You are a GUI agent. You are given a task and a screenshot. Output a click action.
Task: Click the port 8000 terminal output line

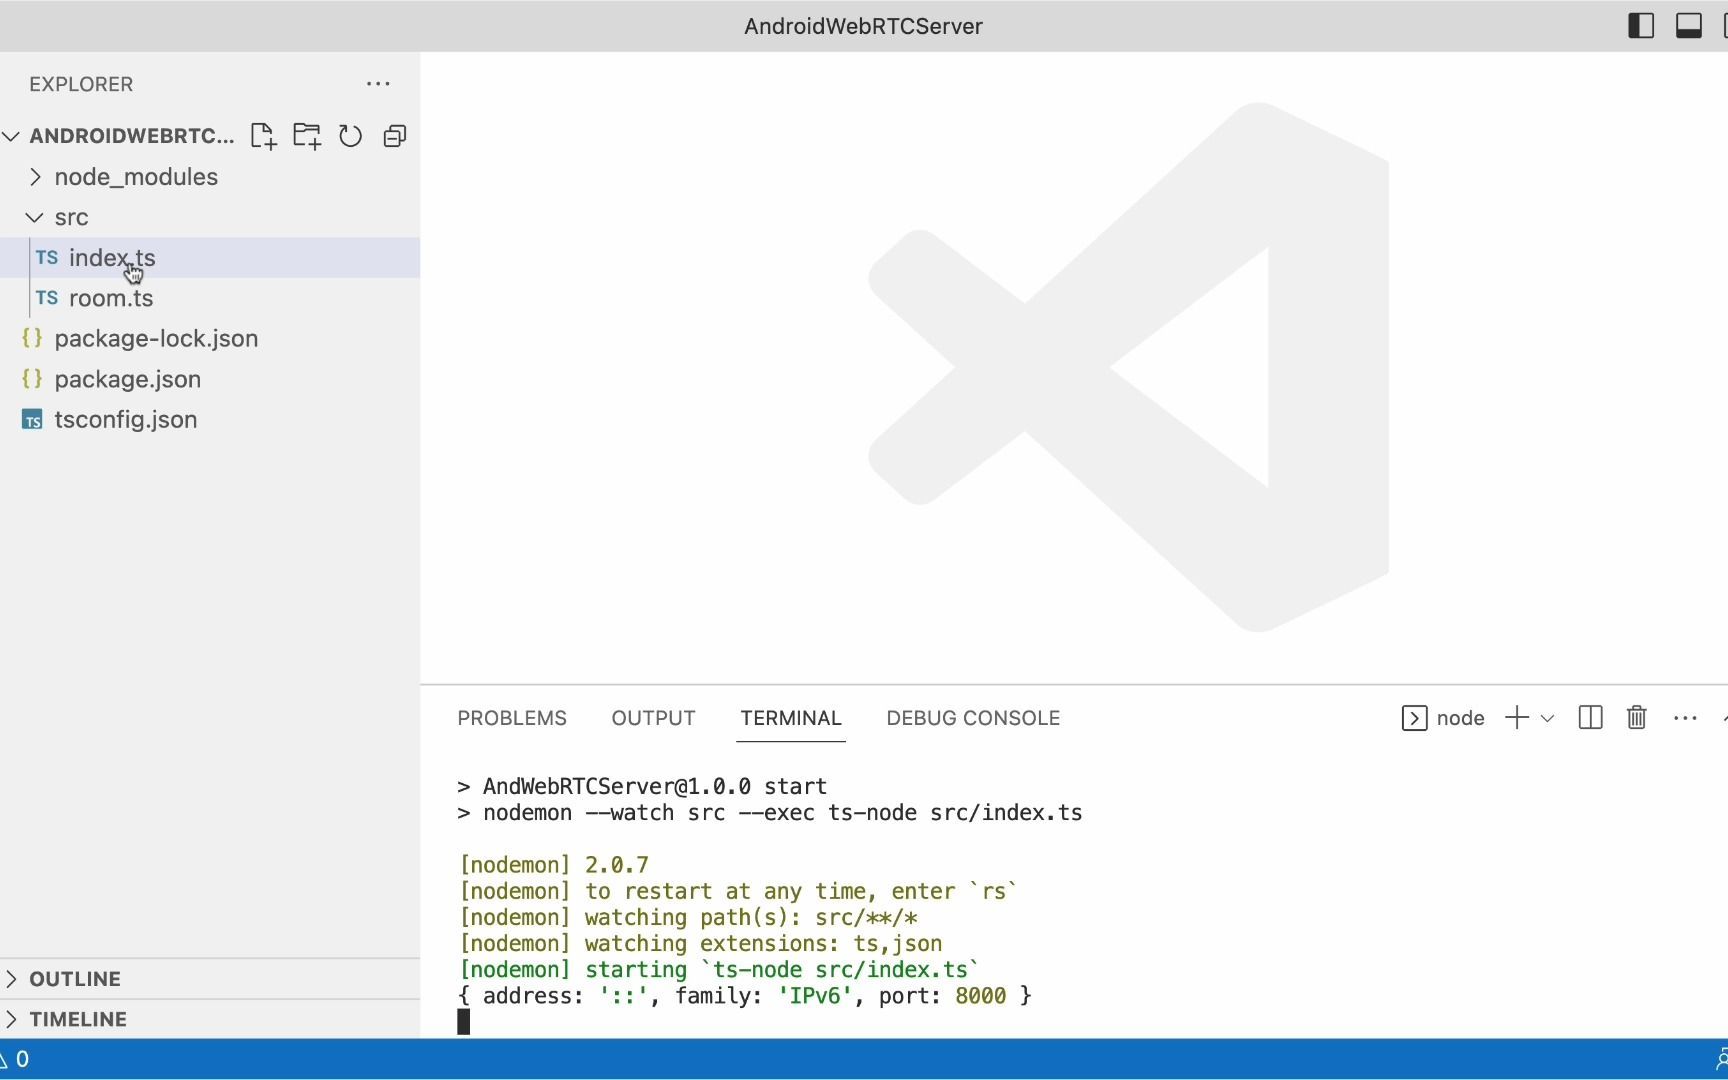pos(745,996)
